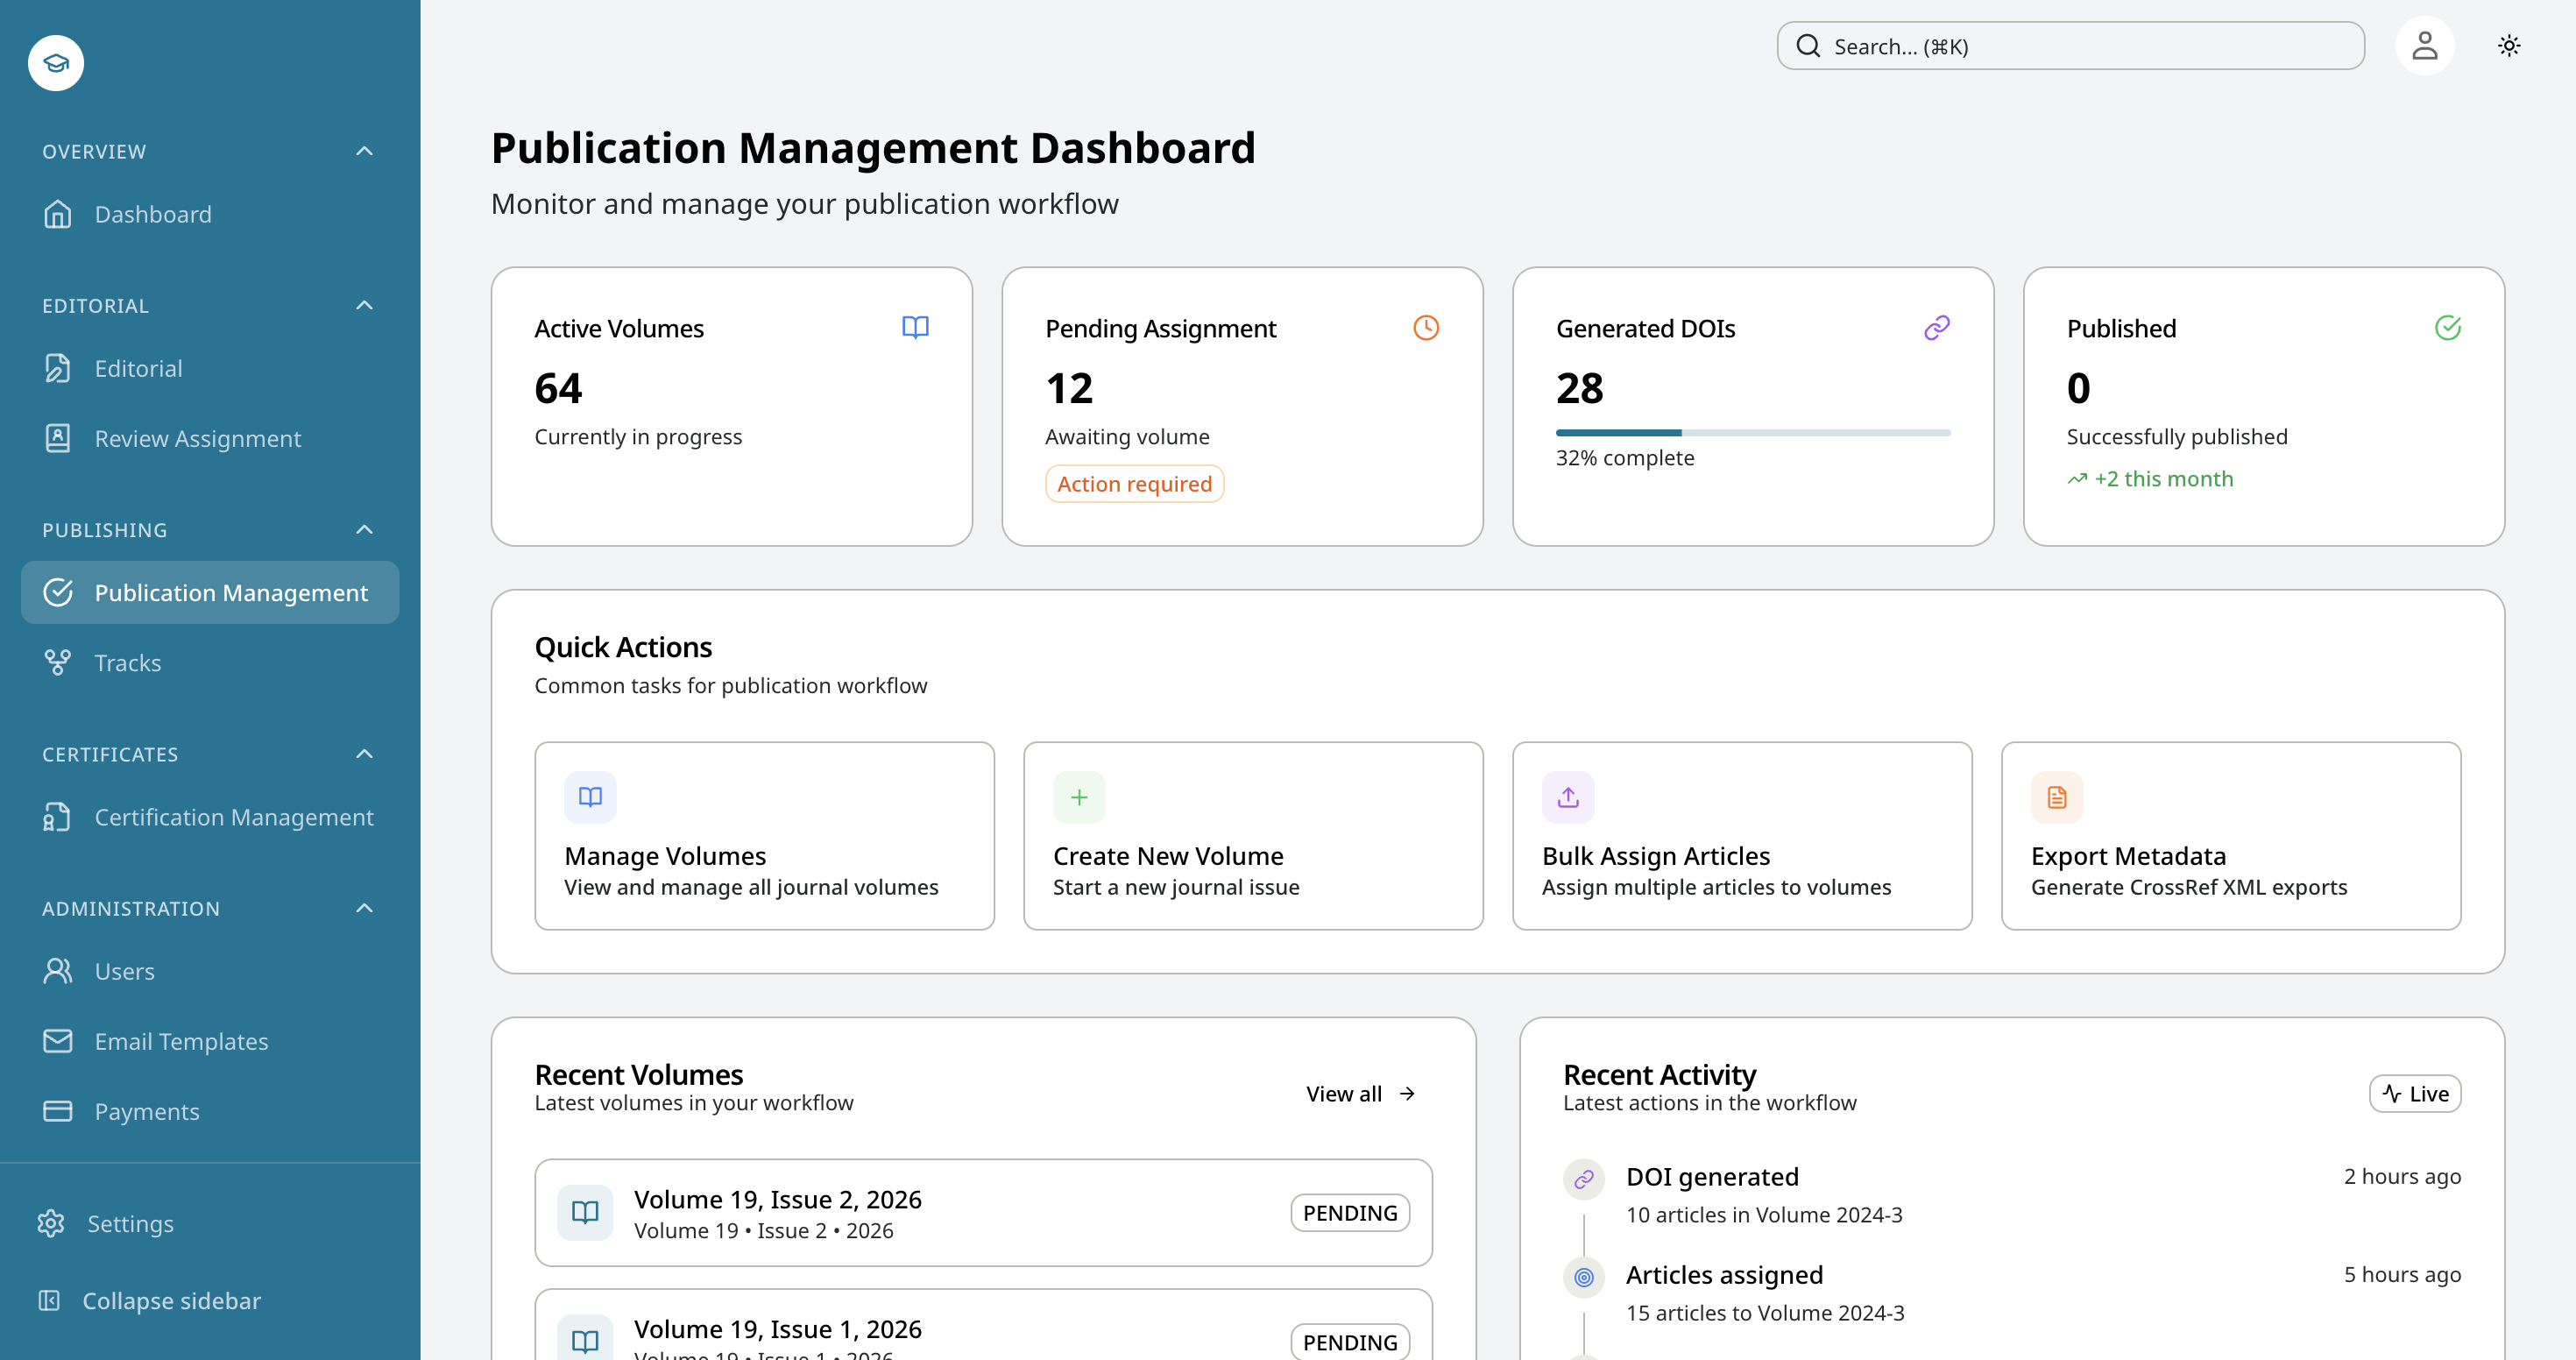
Task: Click '10 articles in Volume 2024-3' text
Action: coord(1764,1214)
